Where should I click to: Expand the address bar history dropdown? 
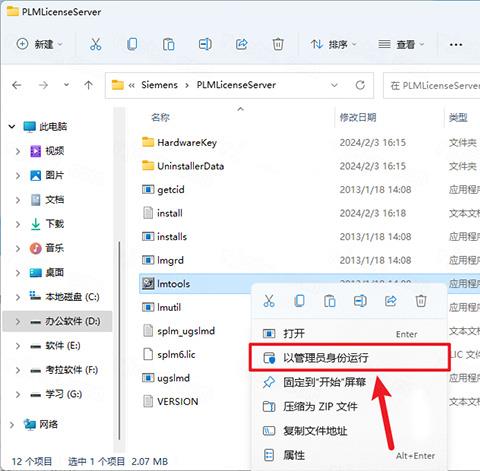coord(334,85)
